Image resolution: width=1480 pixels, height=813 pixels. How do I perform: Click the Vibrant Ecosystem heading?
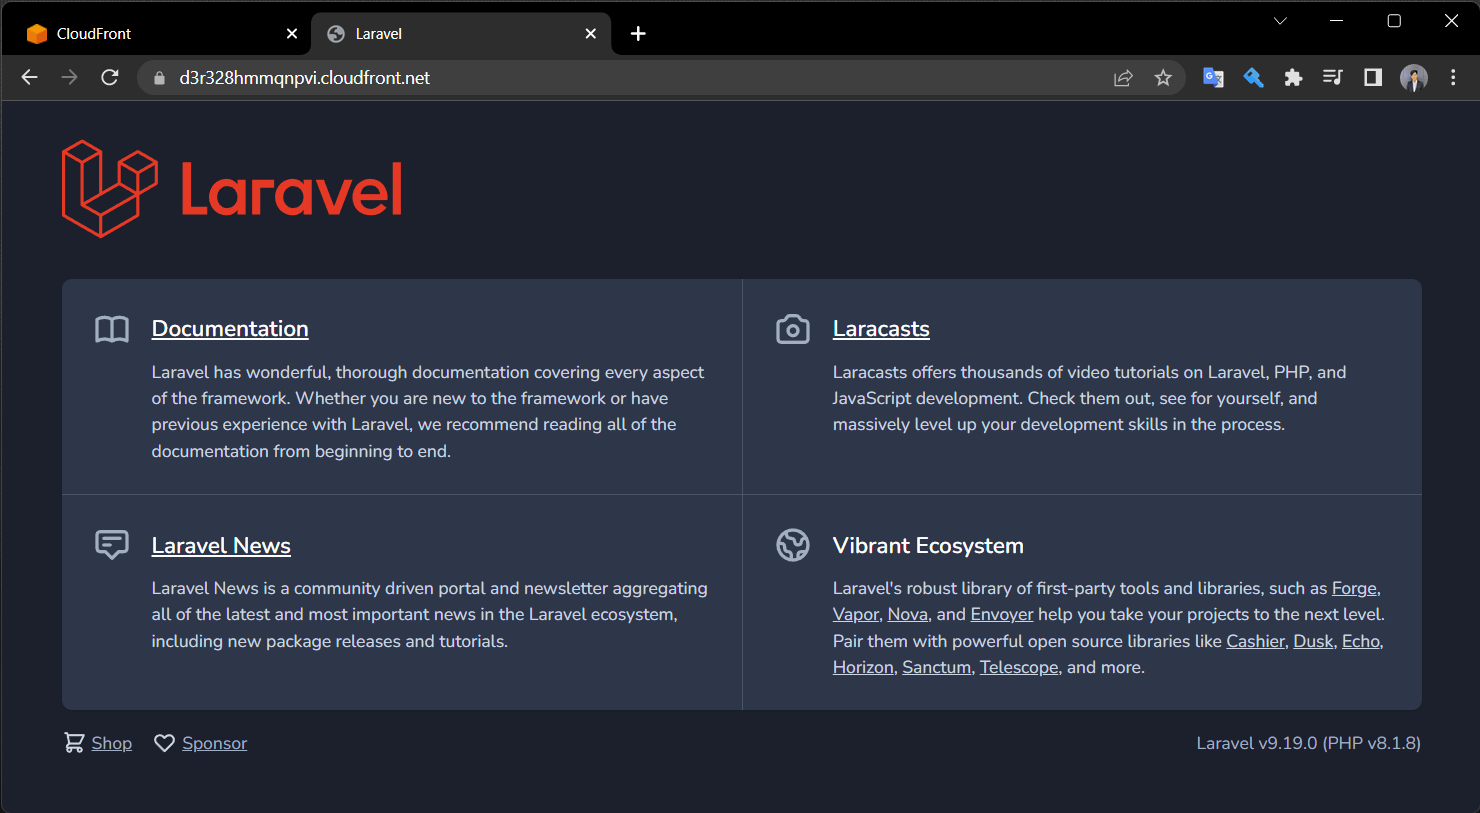(928, 546)
